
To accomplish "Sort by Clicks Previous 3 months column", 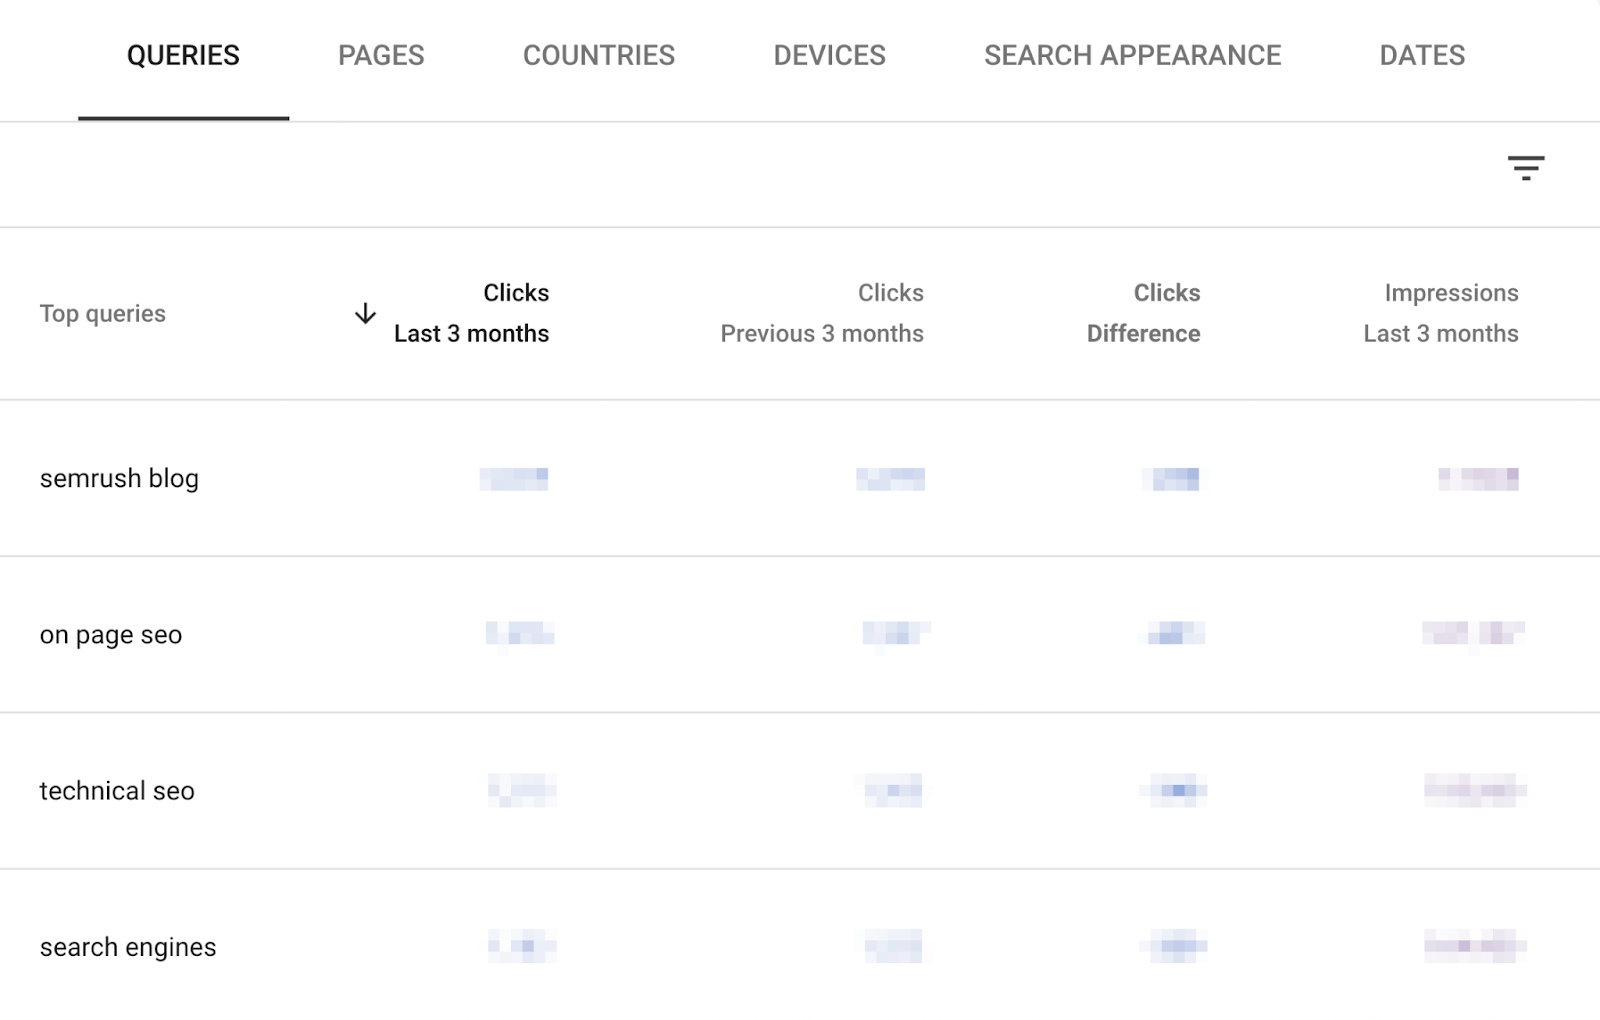I will (x=821, y=313).
